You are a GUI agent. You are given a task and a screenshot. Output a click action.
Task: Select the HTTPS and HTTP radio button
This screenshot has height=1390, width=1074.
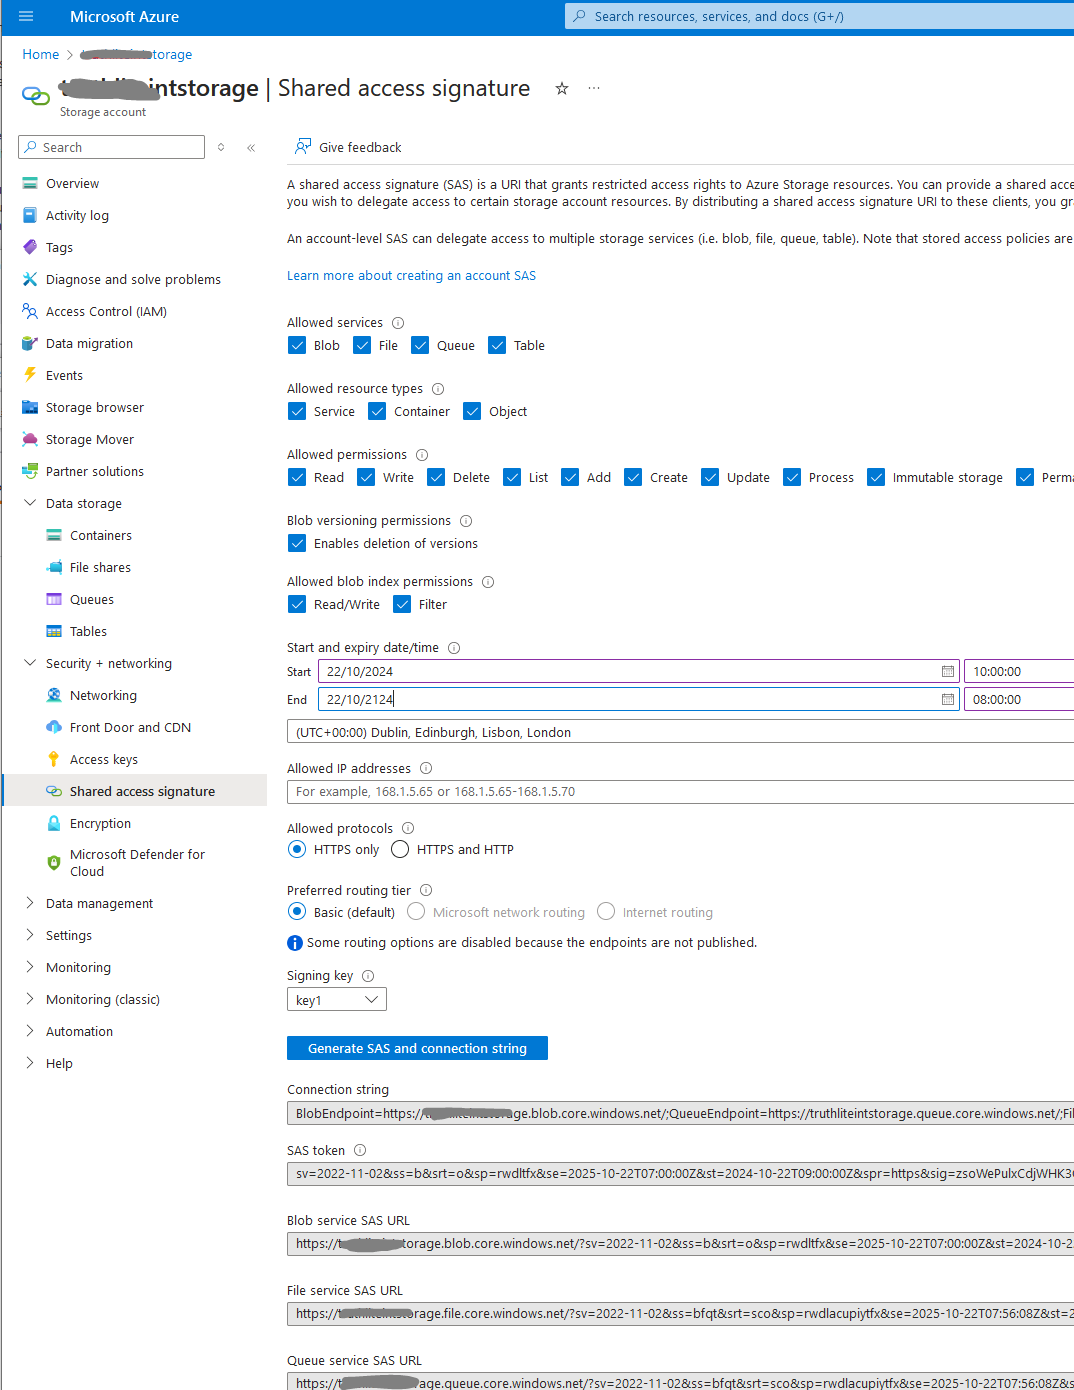pos(400,849)
